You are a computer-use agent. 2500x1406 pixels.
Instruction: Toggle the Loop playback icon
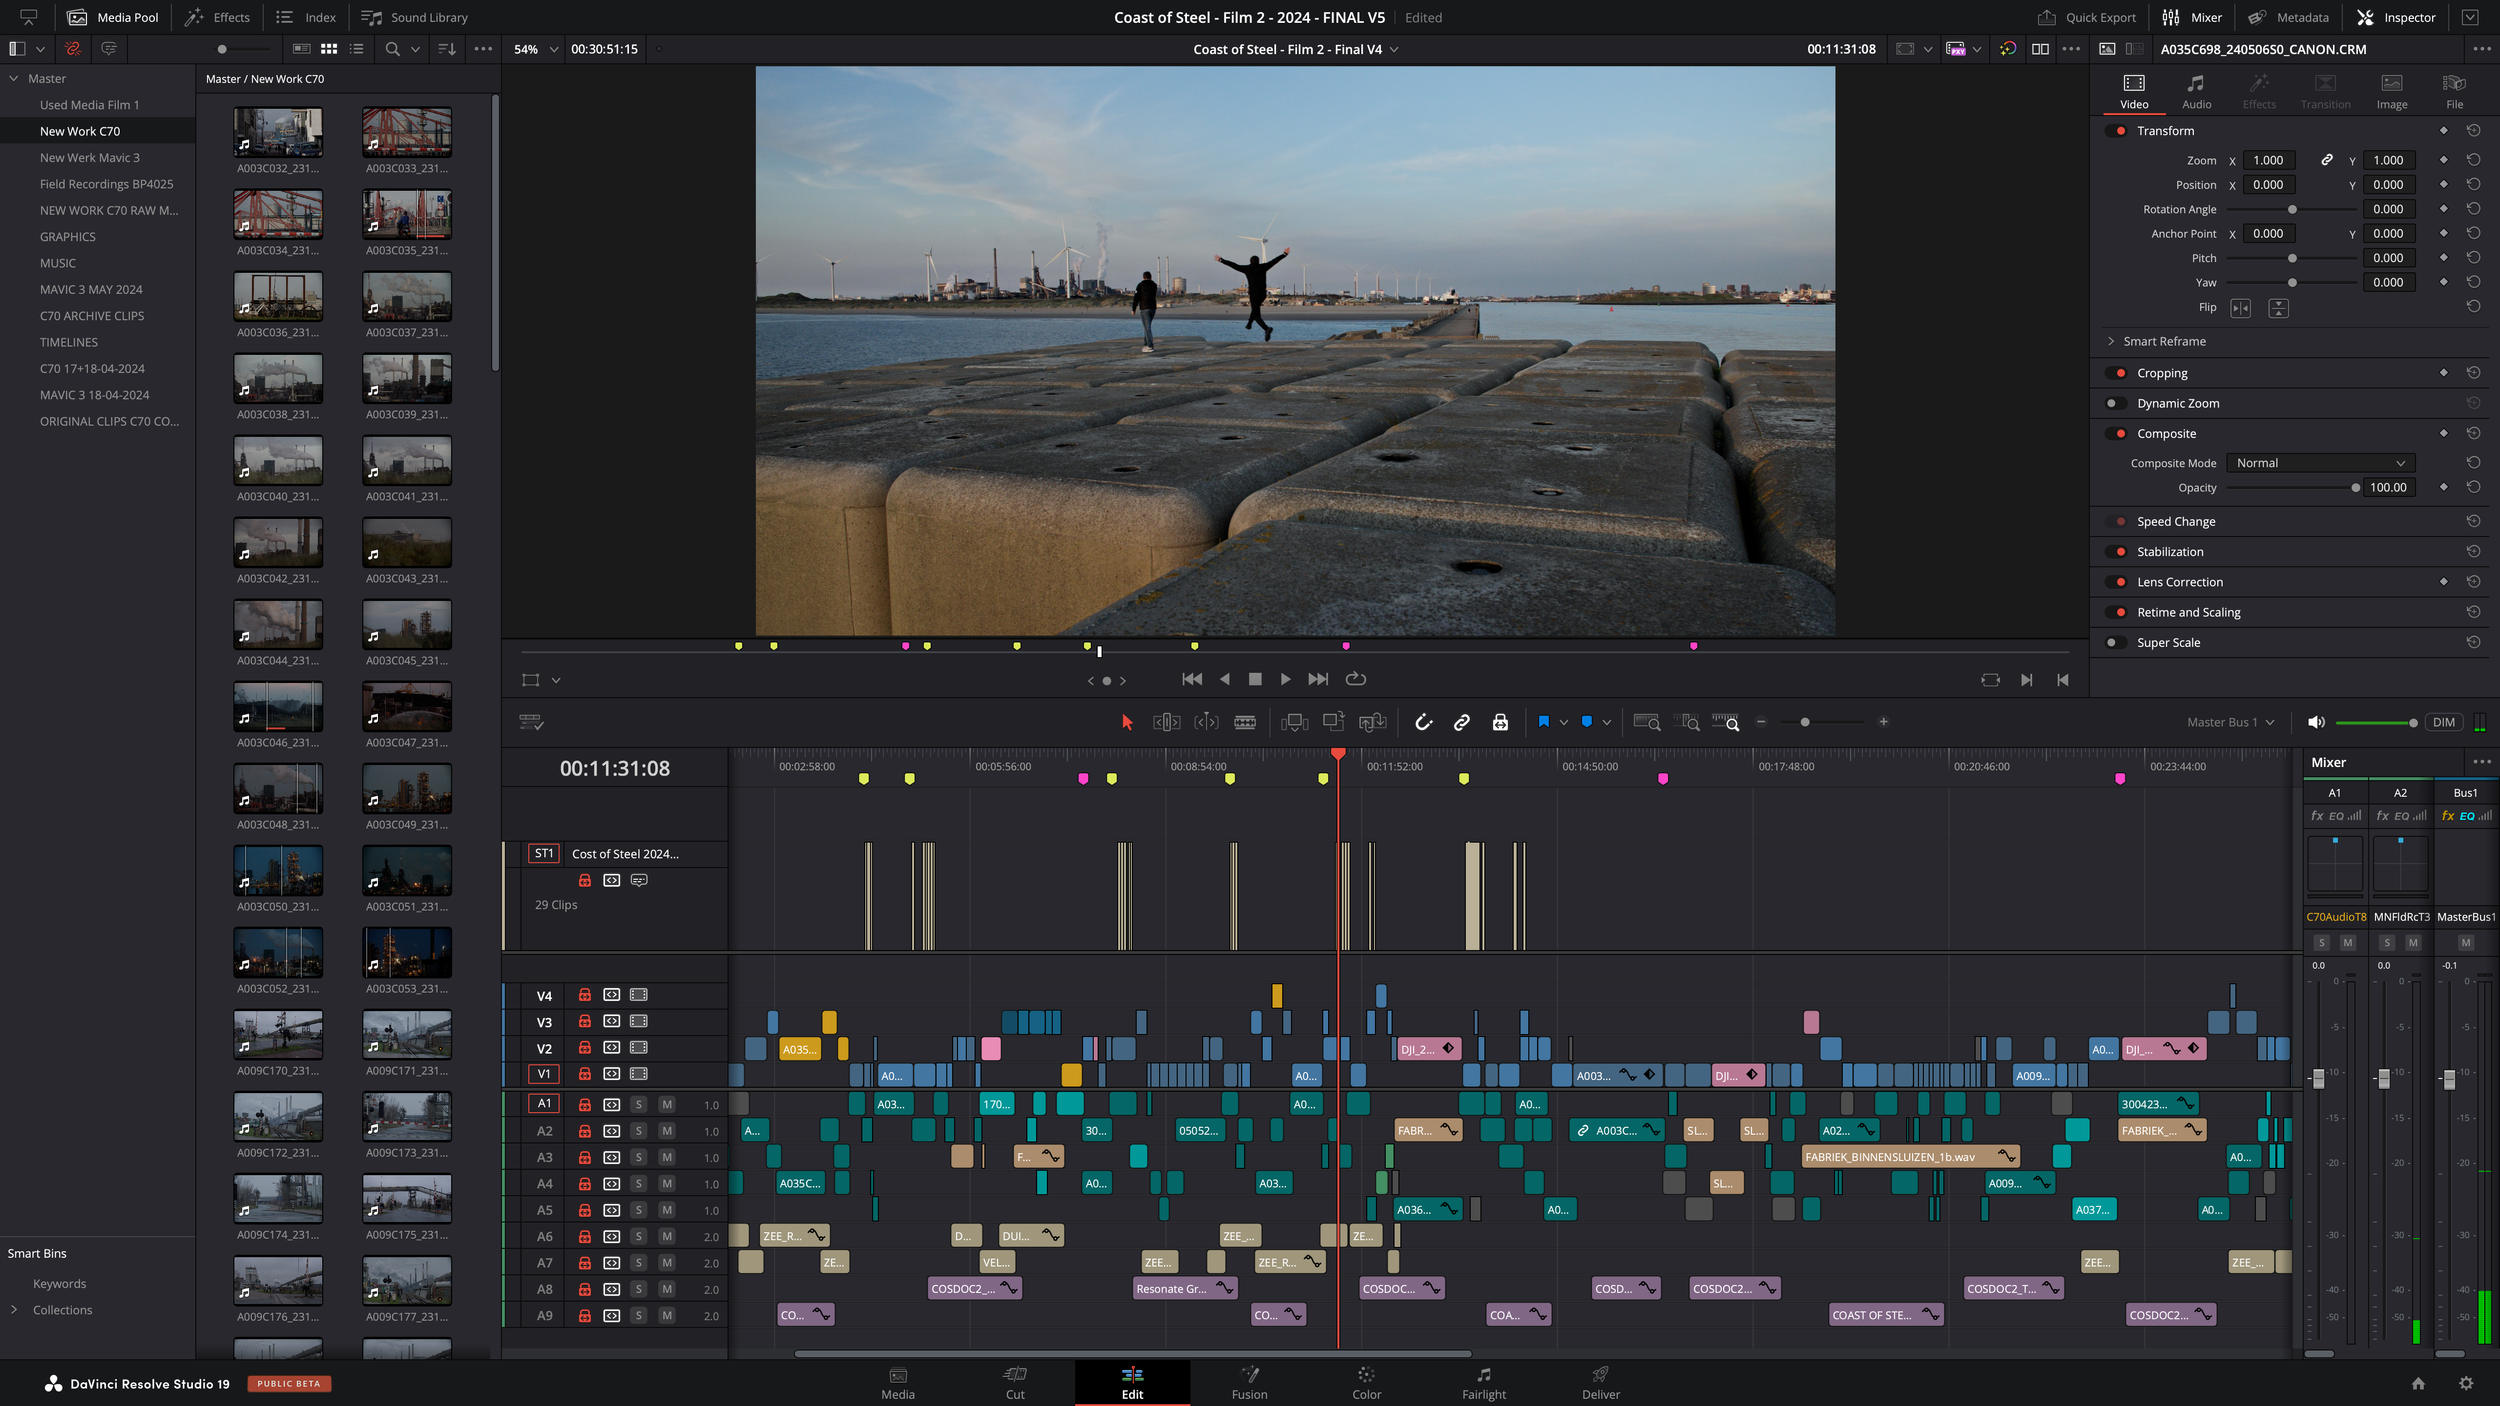click(x=1355, y=679)
